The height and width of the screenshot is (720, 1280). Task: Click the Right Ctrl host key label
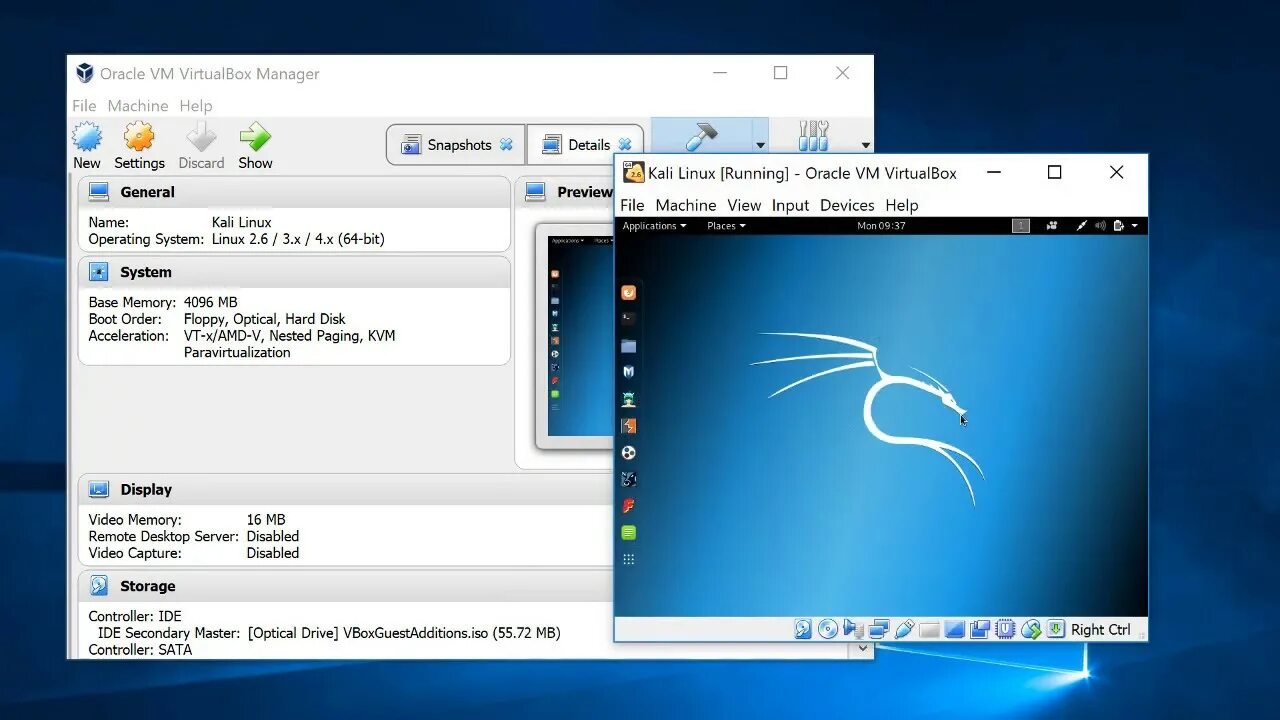coord(1100,629)
